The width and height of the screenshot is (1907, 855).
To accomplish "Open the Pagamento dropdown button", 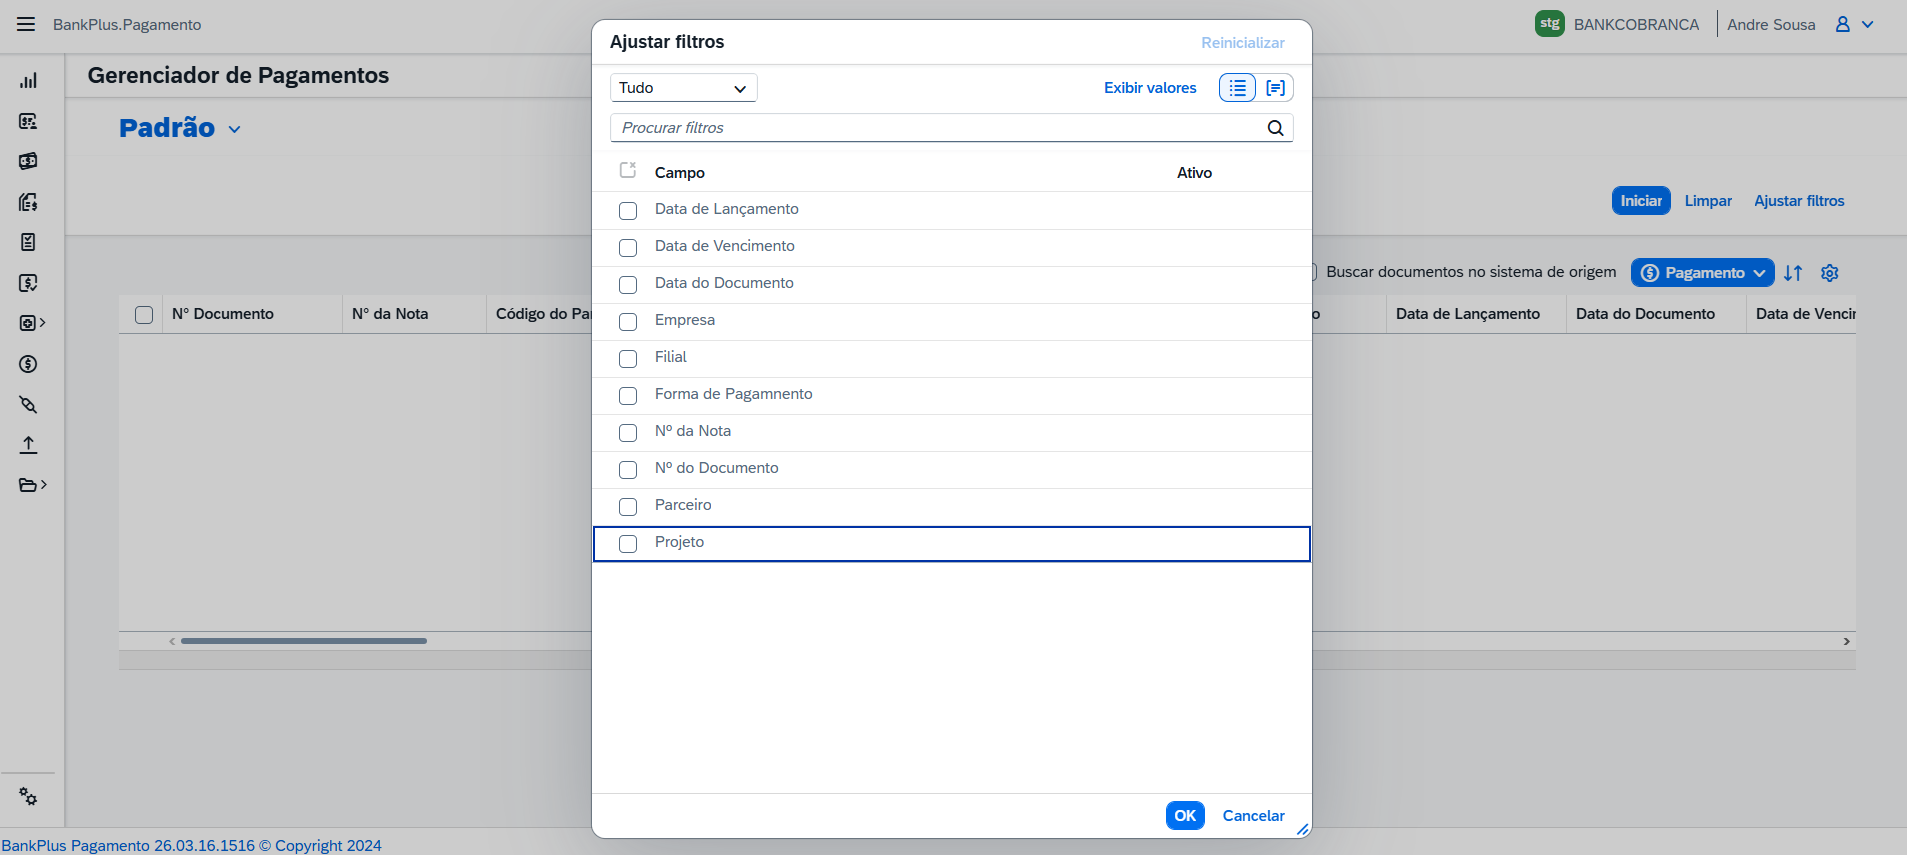I will click(1703, 273).
